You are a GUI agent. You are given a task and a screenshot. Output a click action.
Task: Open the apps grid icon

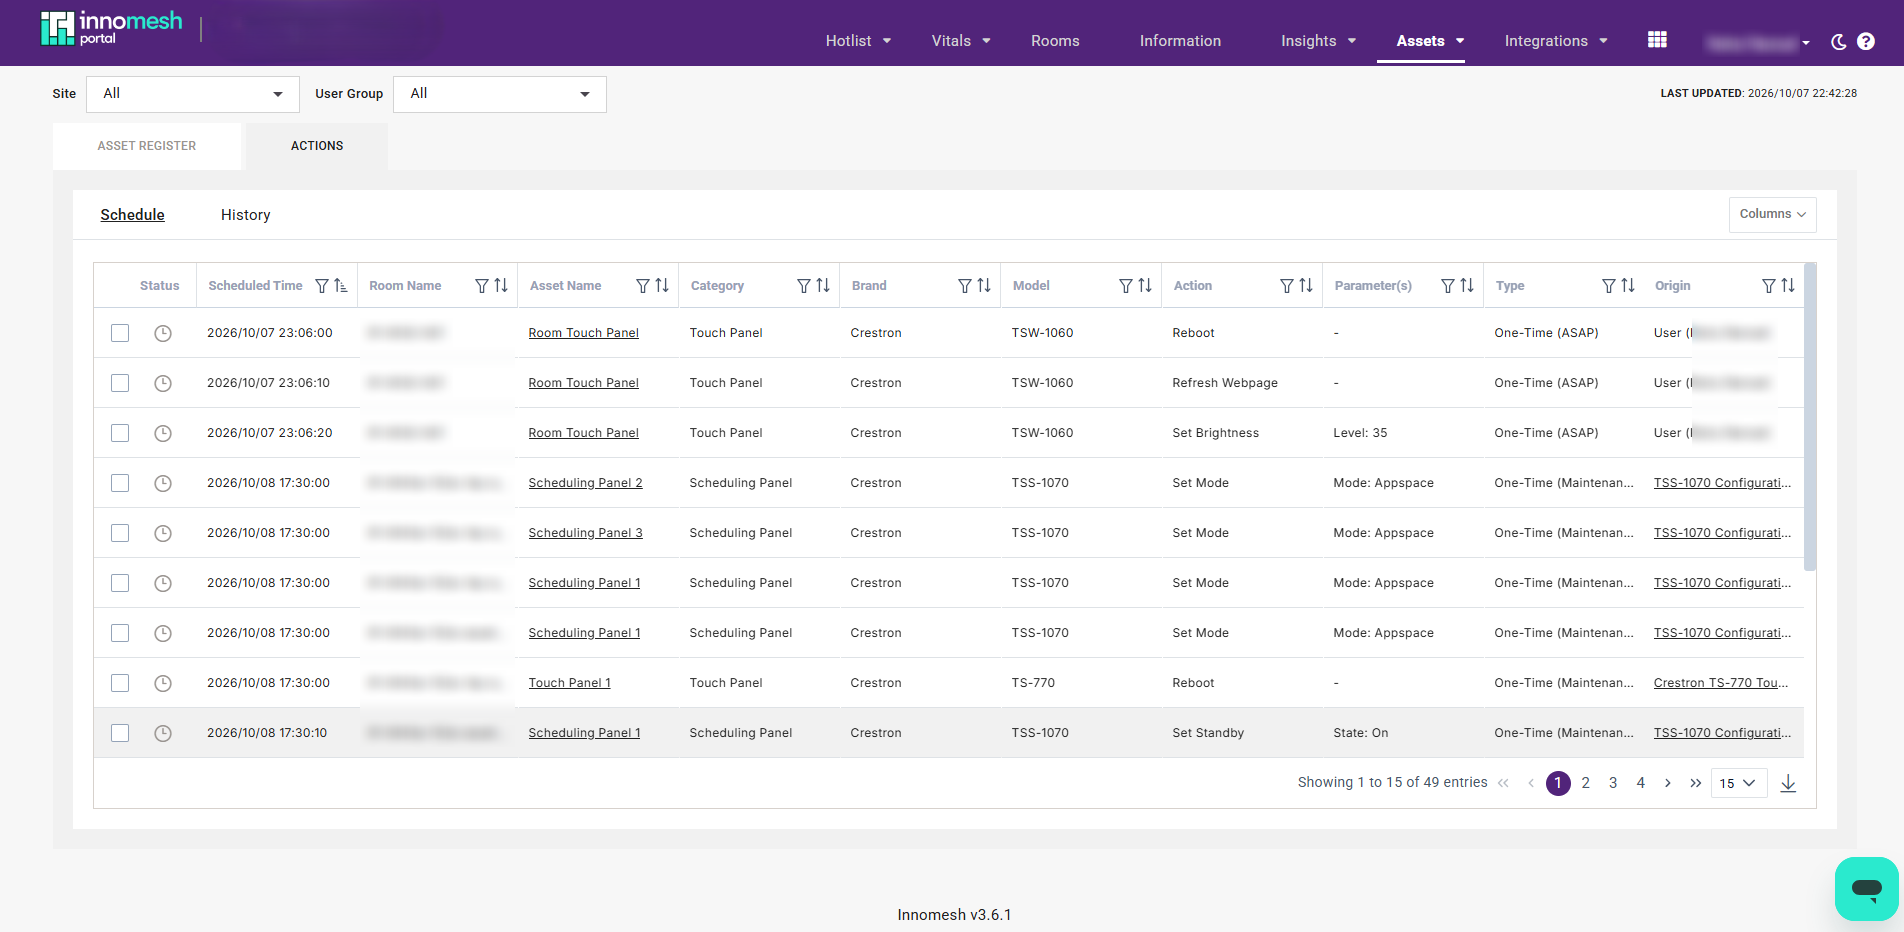click(x=1657, y=40)
